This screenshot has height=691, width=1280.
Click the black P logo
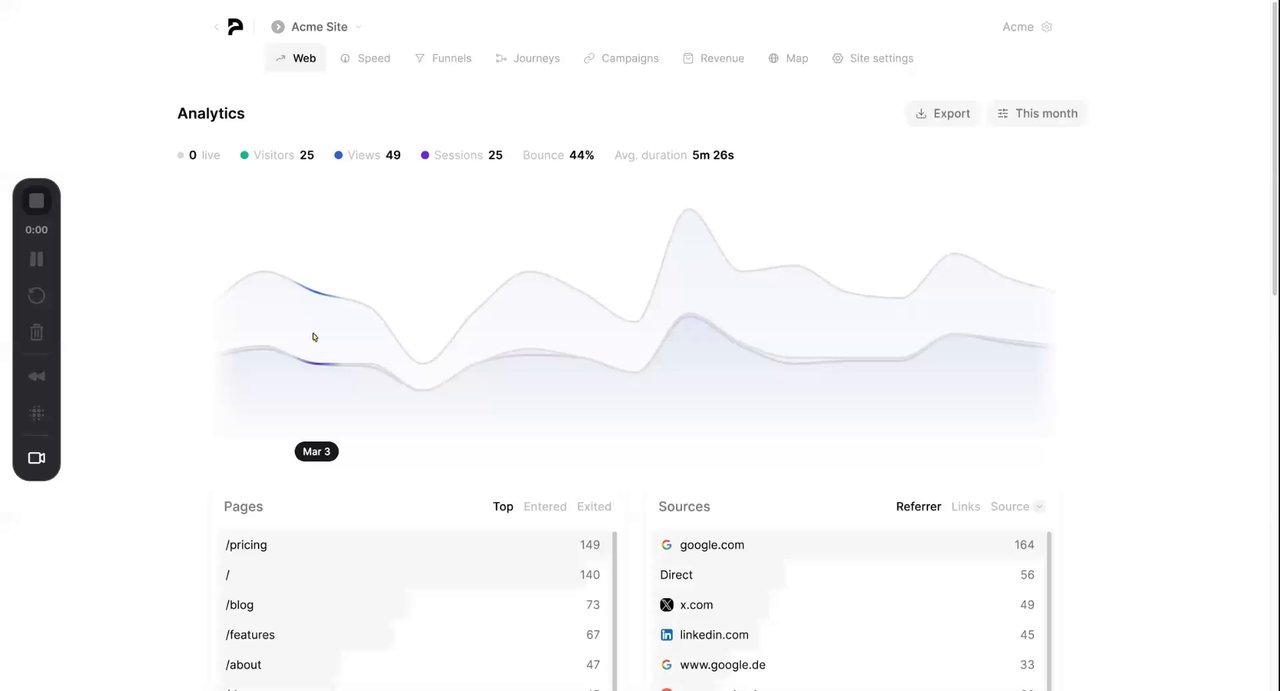pos(235,27)
